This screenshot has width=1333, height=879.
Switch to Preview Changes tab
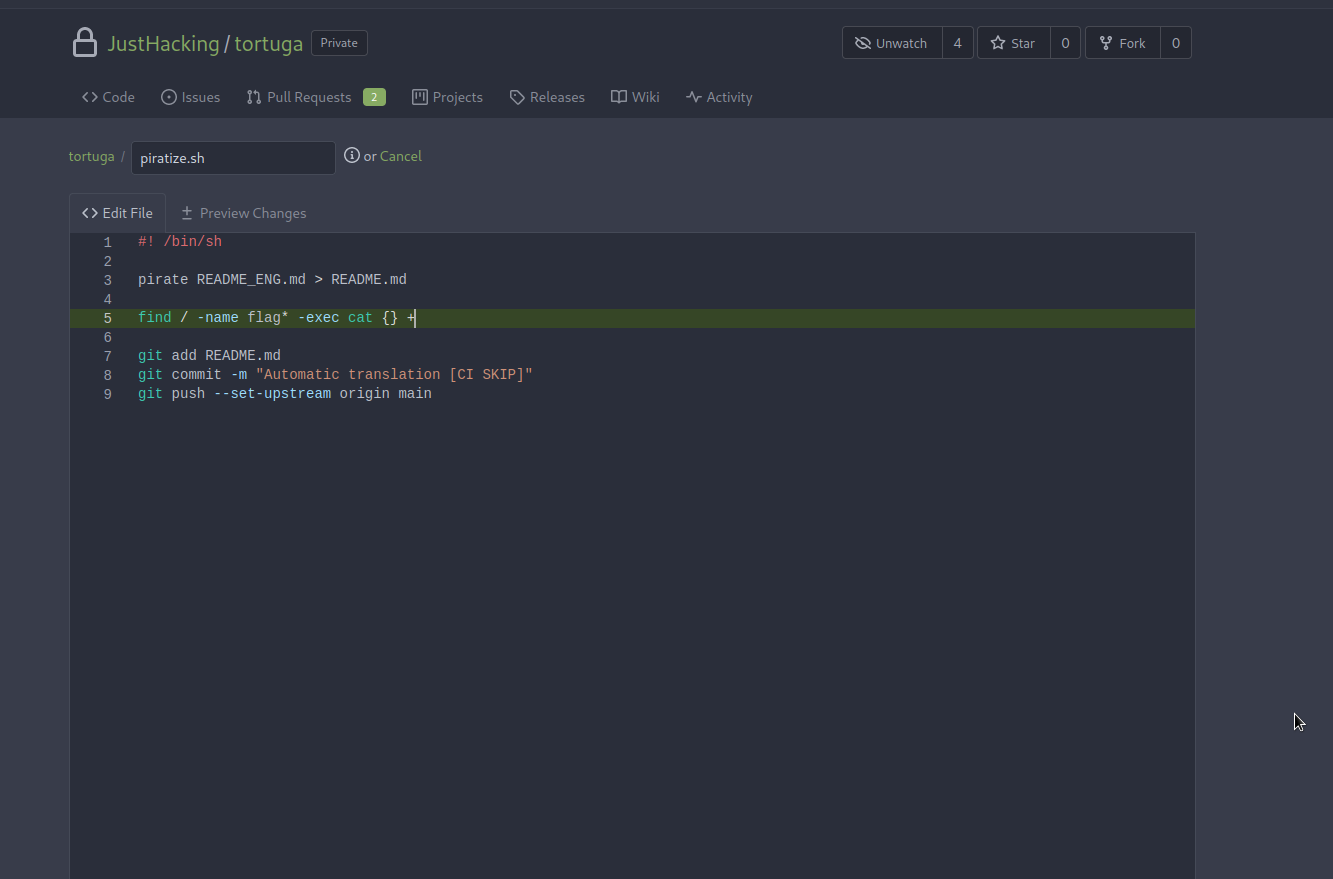pos(243,213)
